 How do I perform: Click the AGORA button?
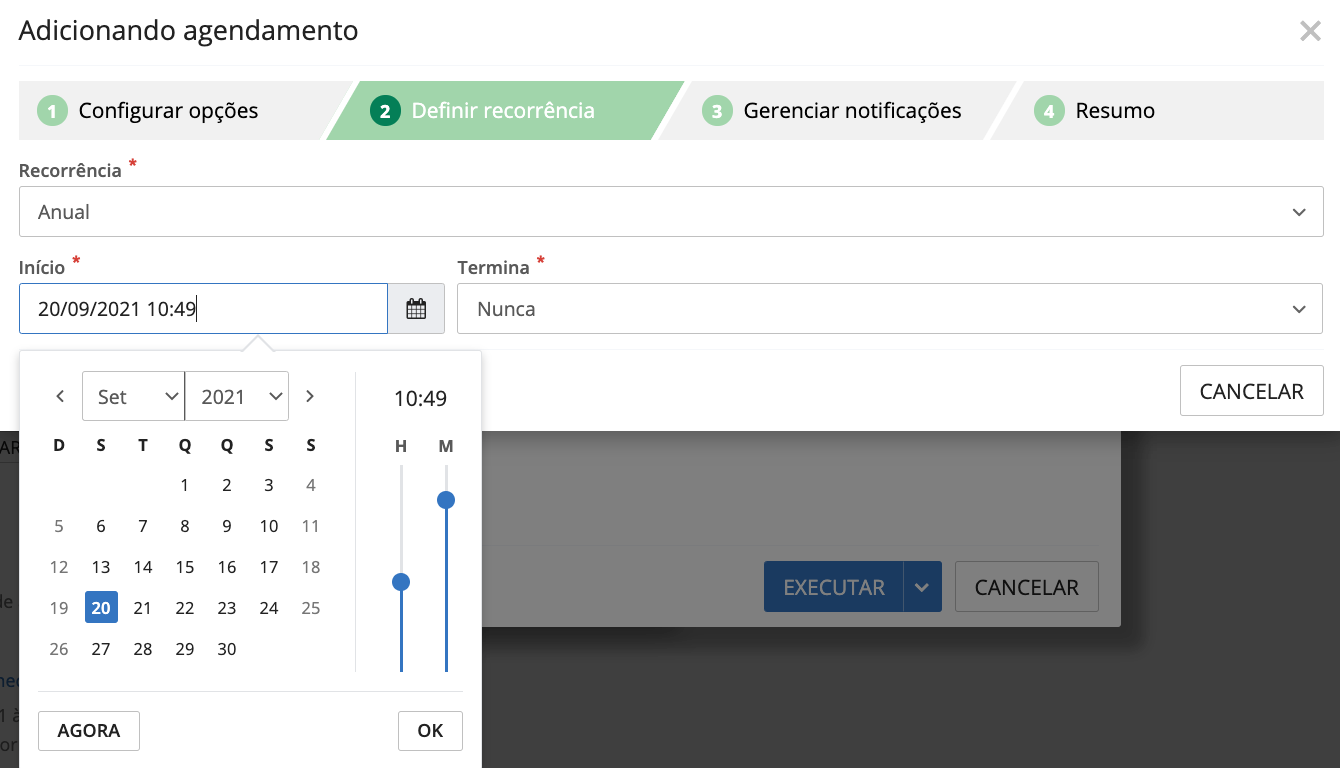coord(89,731)
